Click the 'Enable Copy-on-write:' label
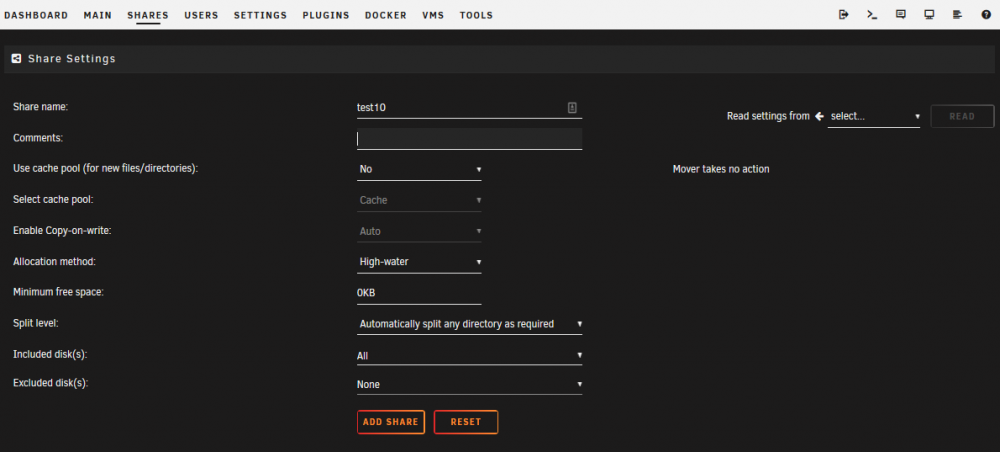1000x452 pixels. click(62, 231)
